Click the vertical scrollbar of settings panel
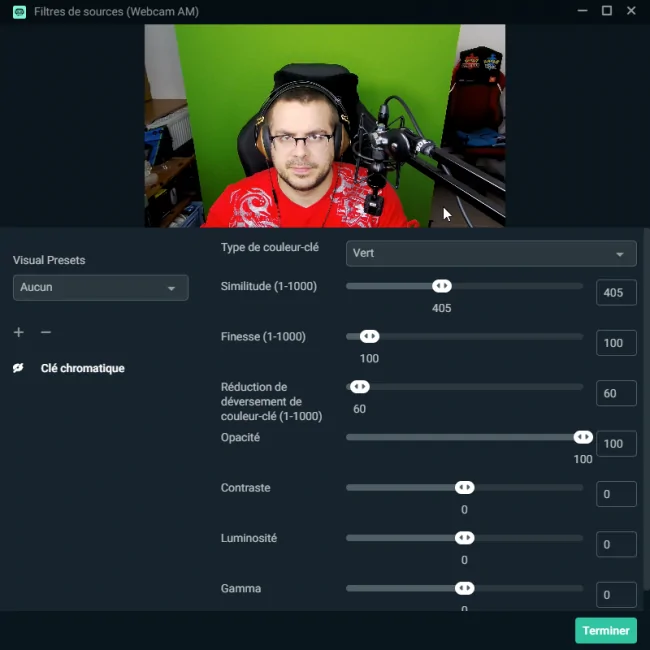 [647, 410]
